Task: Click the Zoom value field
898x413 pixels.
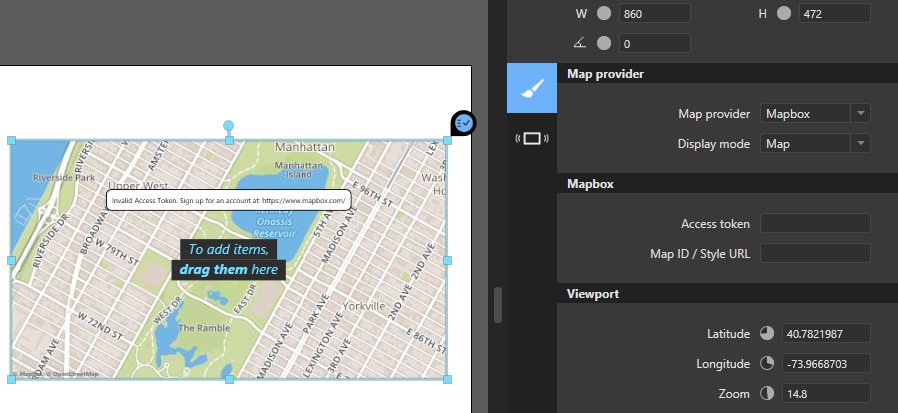Action: [x=827, y=393]
